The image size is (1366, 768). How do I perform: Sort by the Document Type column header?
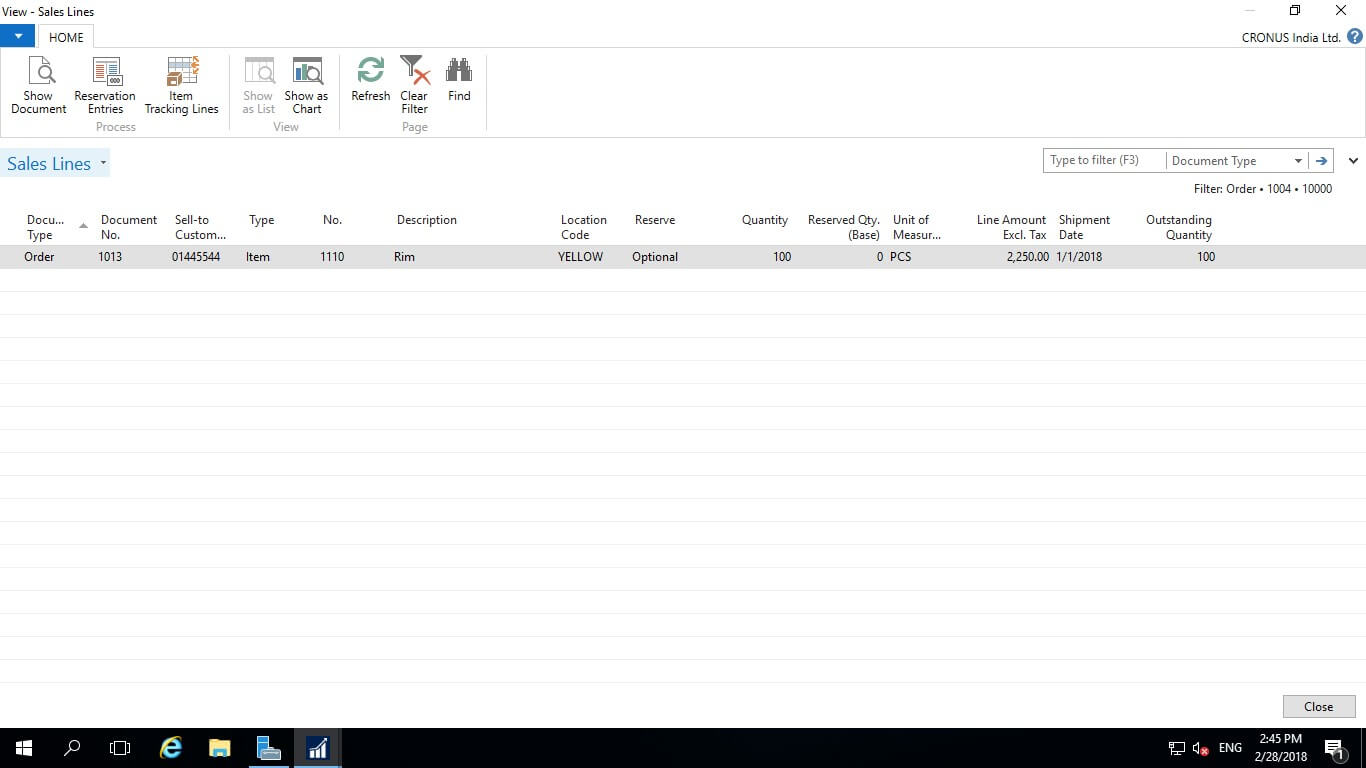click(x=46, y=227)
